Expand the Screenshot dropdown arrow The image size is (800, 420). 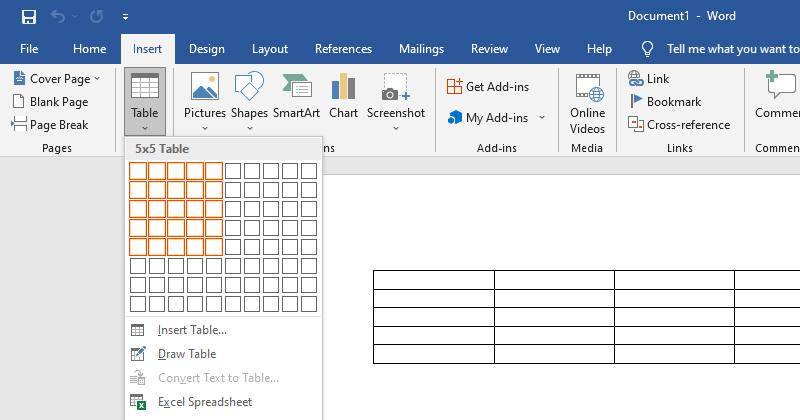click(396, 128)
